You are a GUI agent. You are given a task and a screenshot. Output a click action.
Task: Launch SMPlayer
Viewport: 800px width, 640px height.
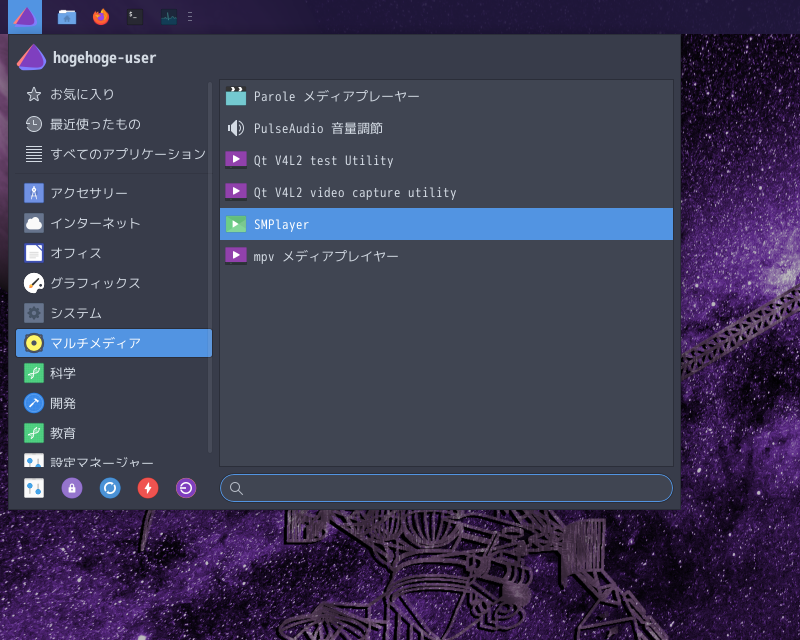[446, 224]
